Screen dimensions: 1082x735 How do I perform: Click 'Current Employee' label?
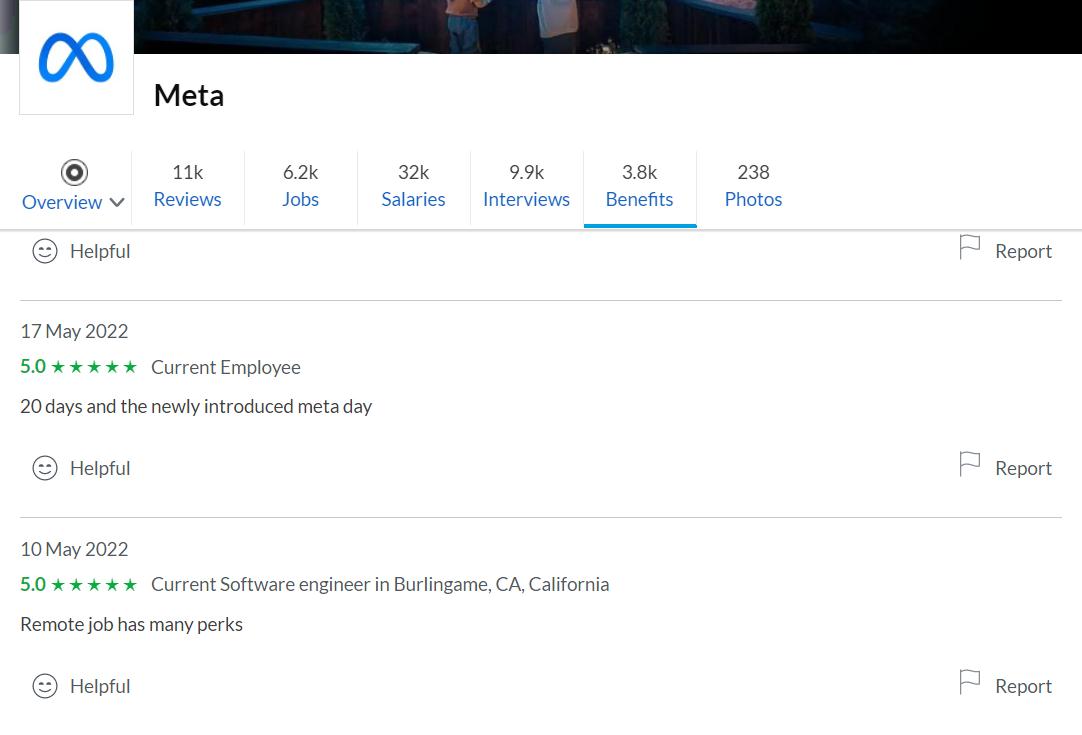coord(226,367)
